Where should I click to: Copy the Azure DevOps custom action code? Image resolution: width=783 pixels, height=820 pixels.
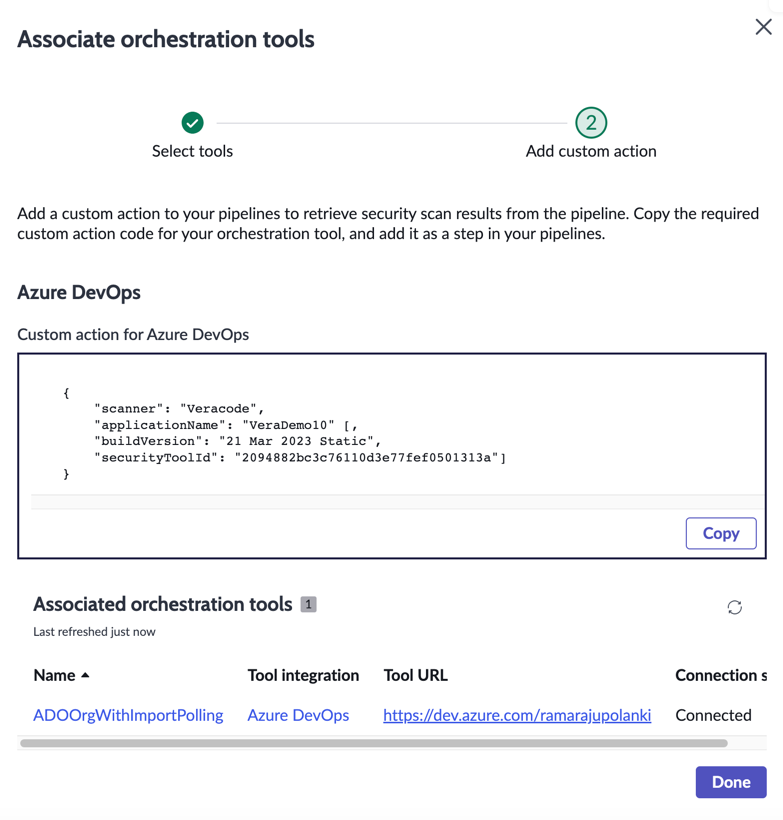721,533
